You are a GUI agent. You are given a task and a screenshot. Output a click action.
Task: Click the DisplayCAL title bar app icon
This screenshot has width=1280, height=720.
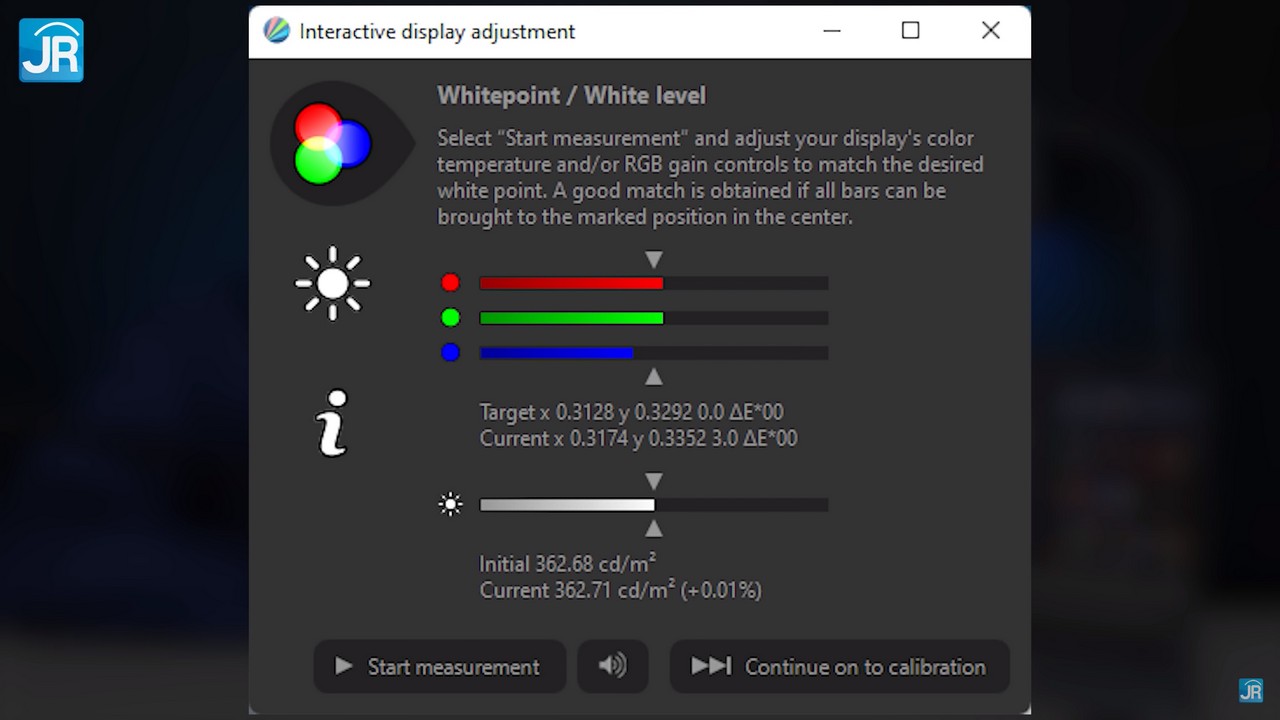coord(276,31)
